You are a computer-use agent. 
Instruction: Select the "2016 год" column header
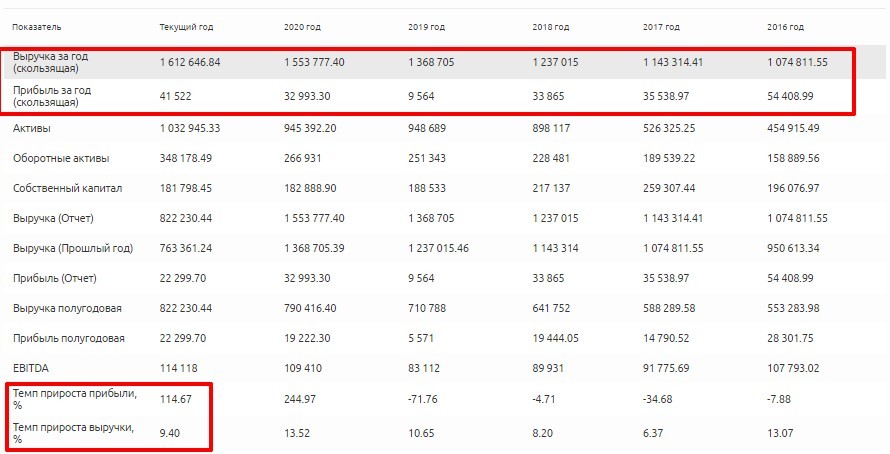785,26
